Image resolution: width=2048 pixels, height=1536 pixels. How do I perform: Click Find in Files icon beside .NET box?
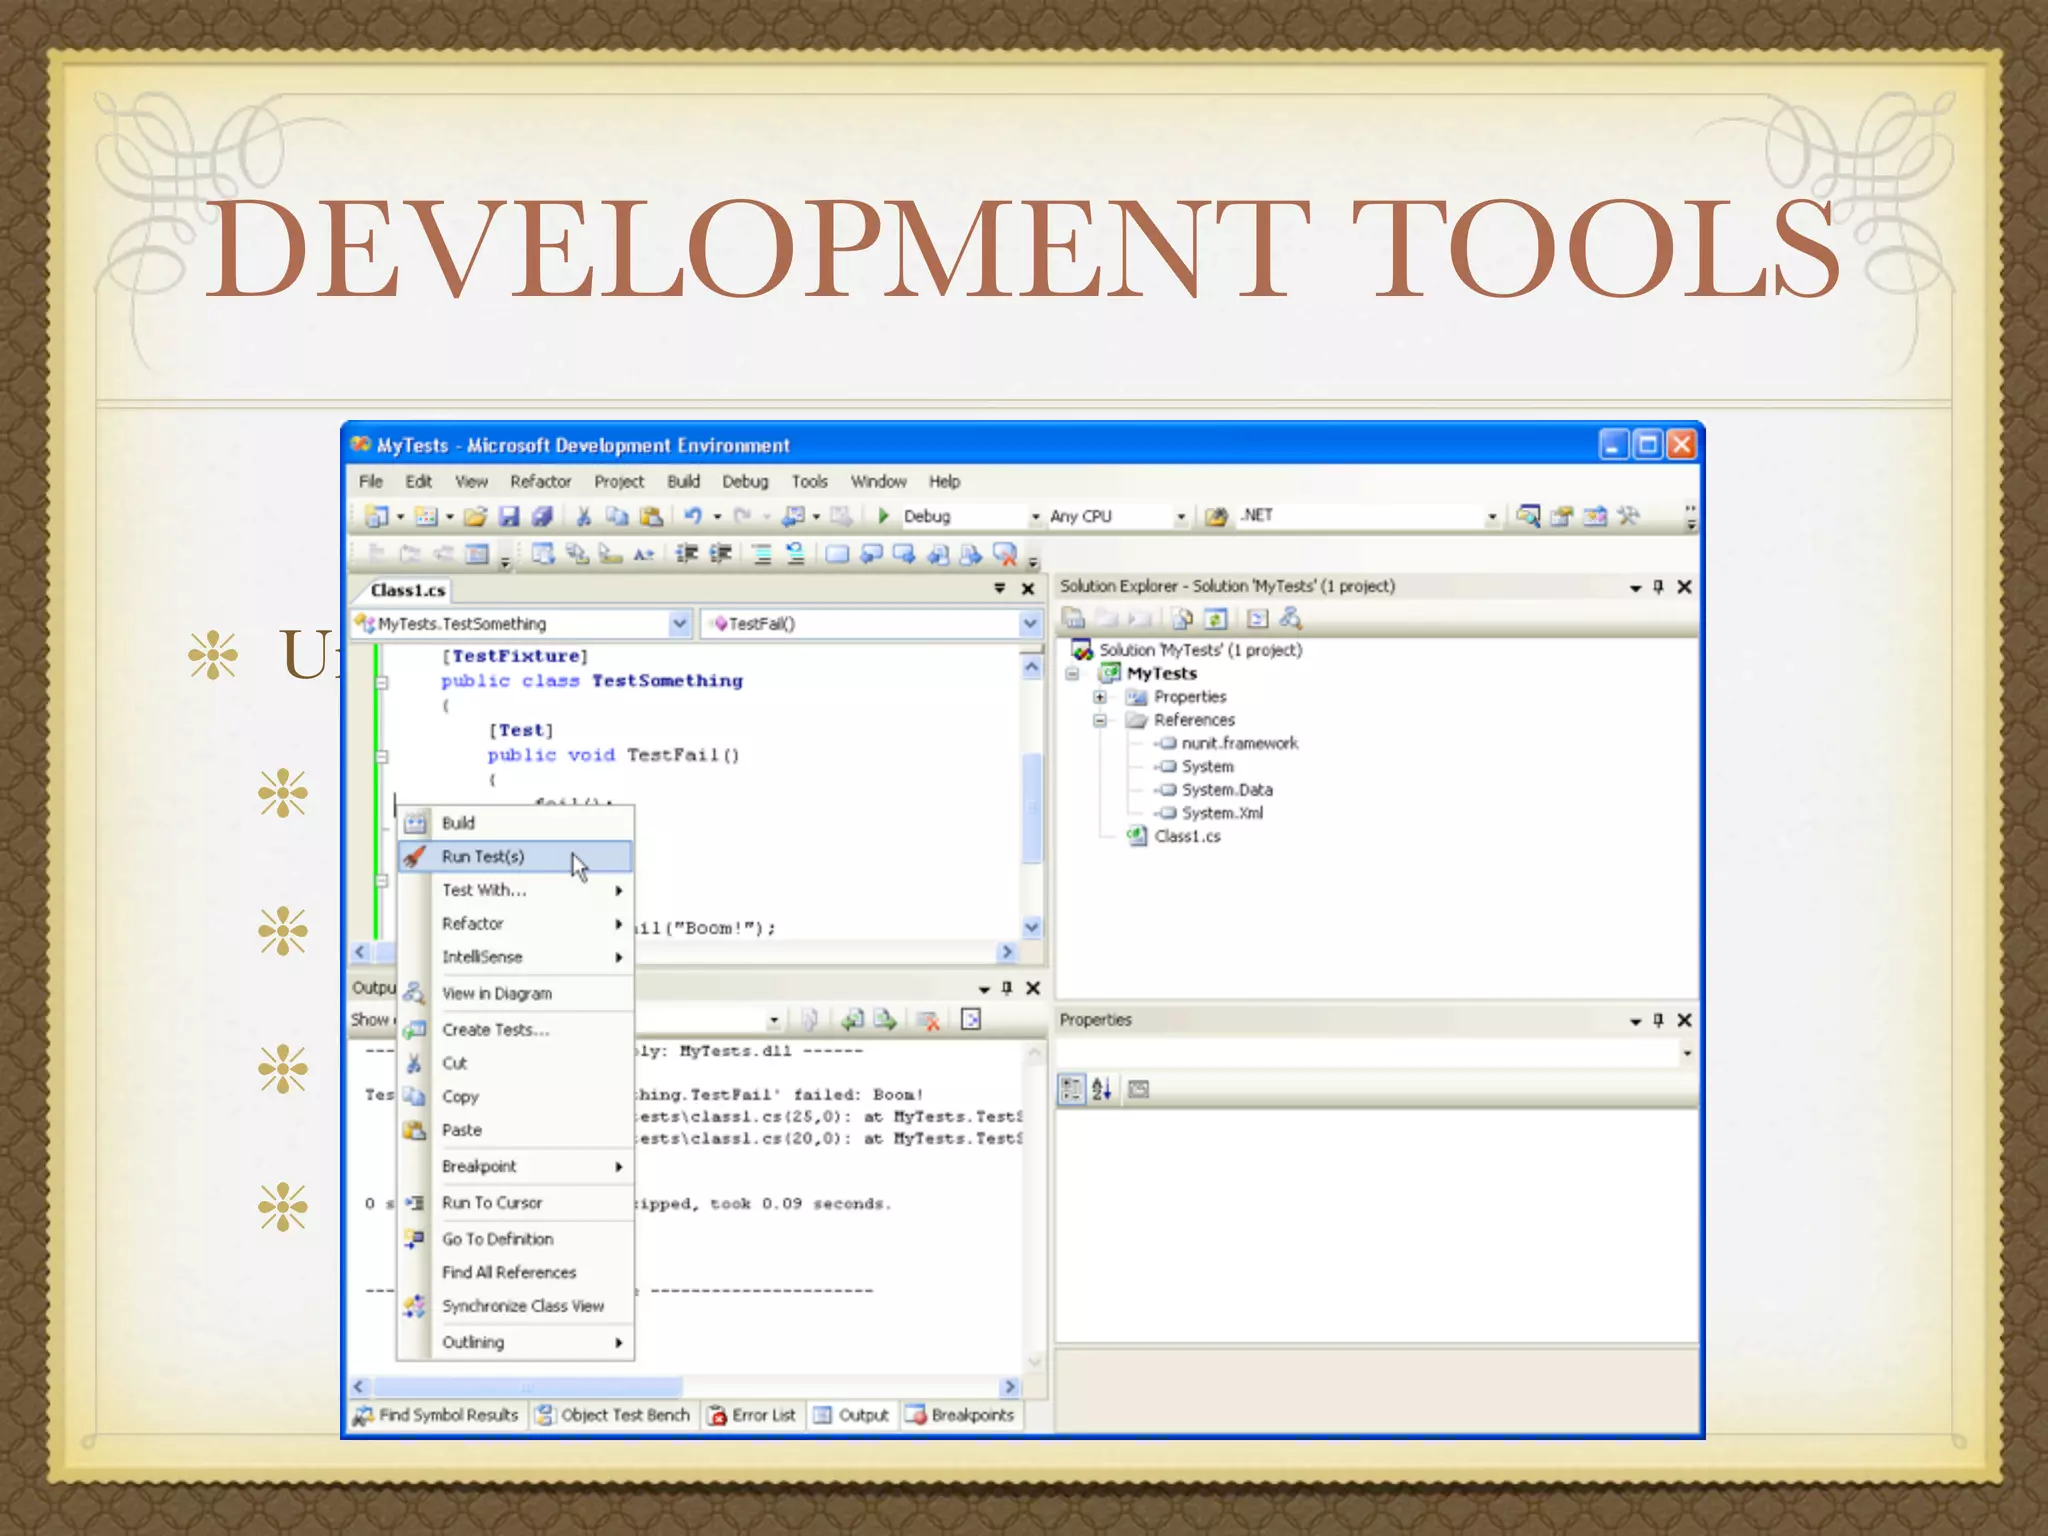point(1216,516)
